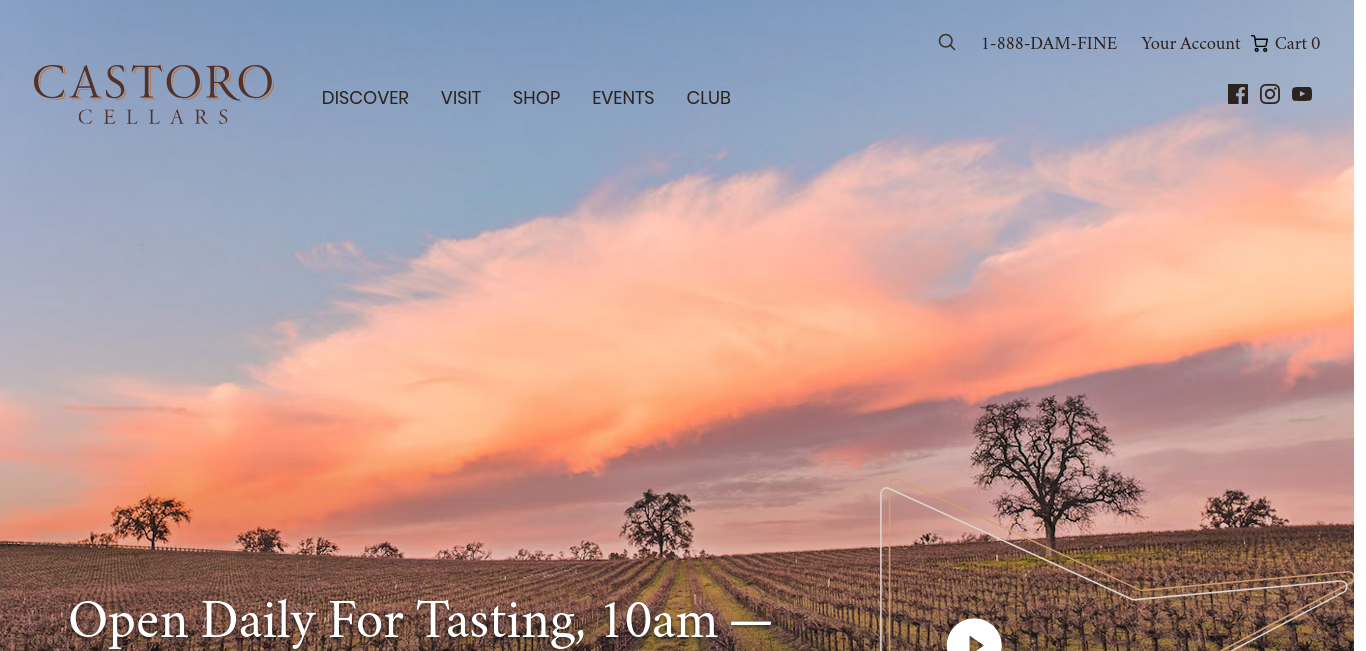Click the pink sunset cloud in hero image
Viewport: 1366px width, 651px height.
700,320
